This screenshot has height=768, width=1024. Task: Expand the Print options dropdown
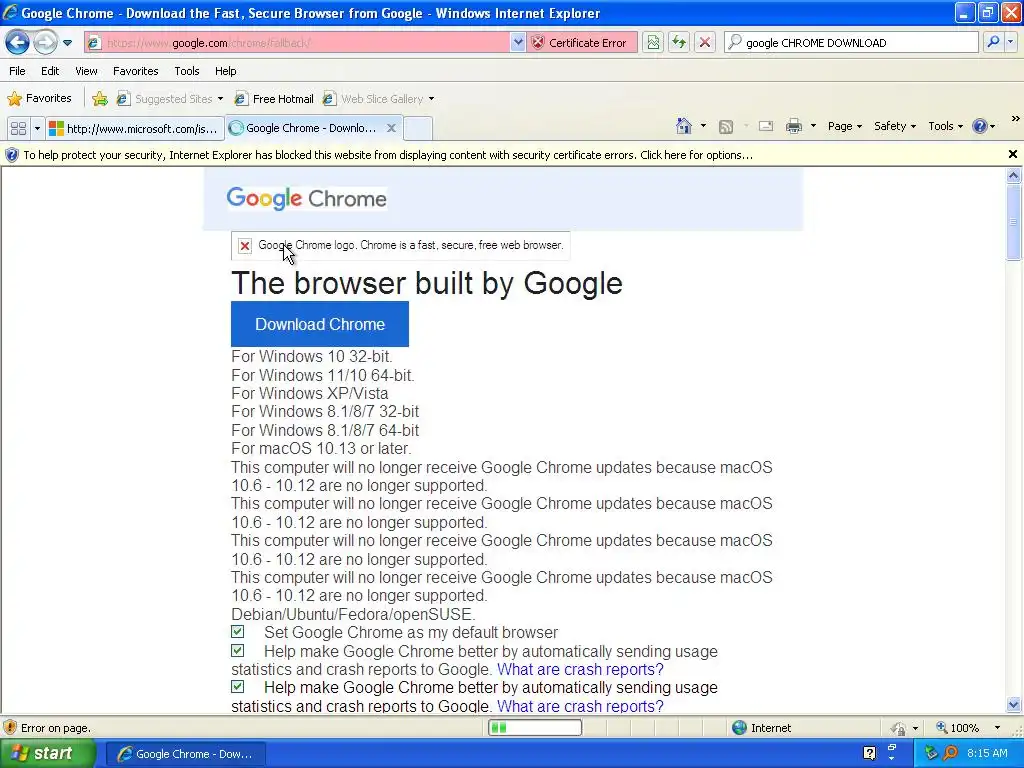click(x=813, y=126)
